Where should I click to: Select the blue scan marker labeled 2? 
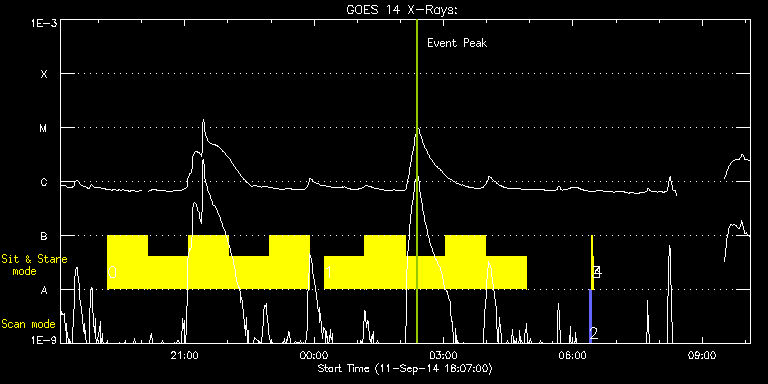pyautogui.click(x=590, y=316)
